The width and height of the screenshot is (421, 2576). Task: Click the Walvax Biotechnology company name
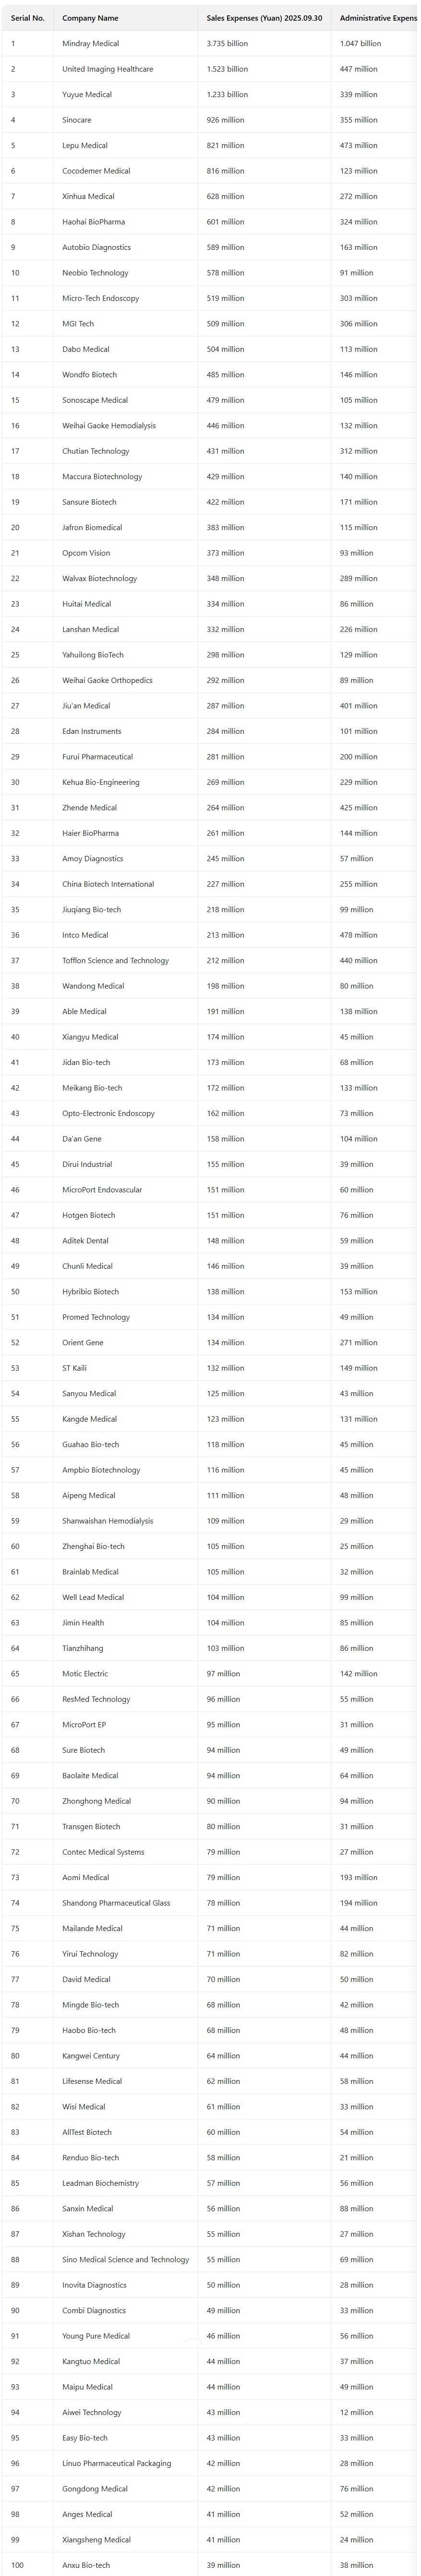(100, 578)
